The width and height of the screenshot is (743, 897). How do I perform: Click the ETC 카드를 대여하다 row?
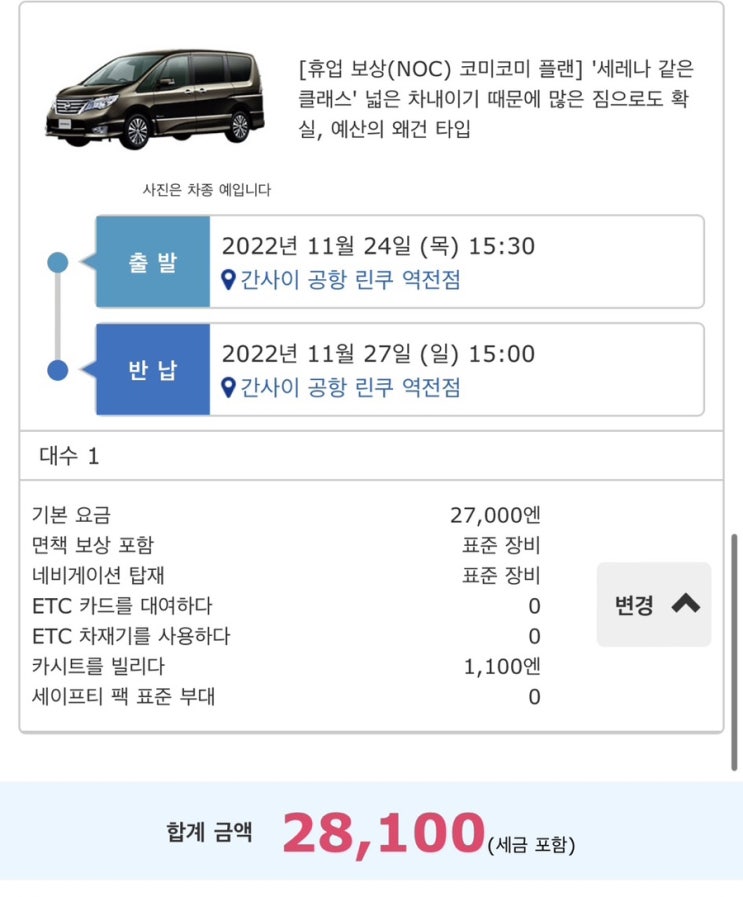(285, 606)
